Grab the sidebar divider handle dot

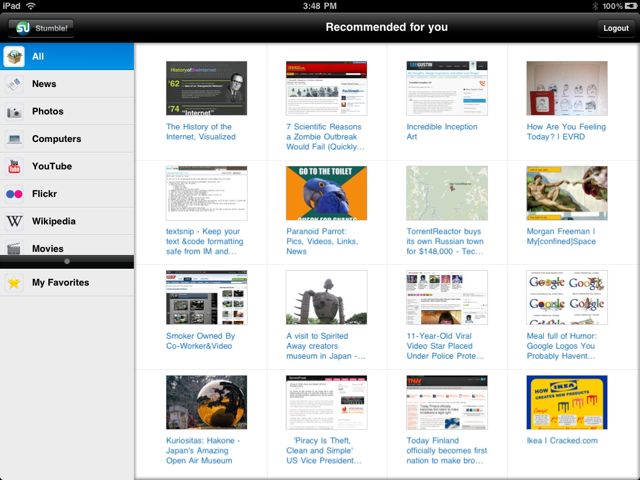tap(67, 261)
